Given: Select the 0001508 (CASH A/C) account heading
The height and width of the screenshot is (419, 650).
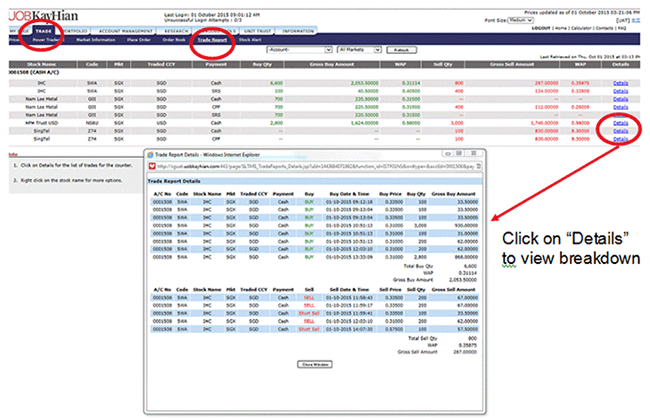Looking at the screenshot, I should click(x=34, y=73).
